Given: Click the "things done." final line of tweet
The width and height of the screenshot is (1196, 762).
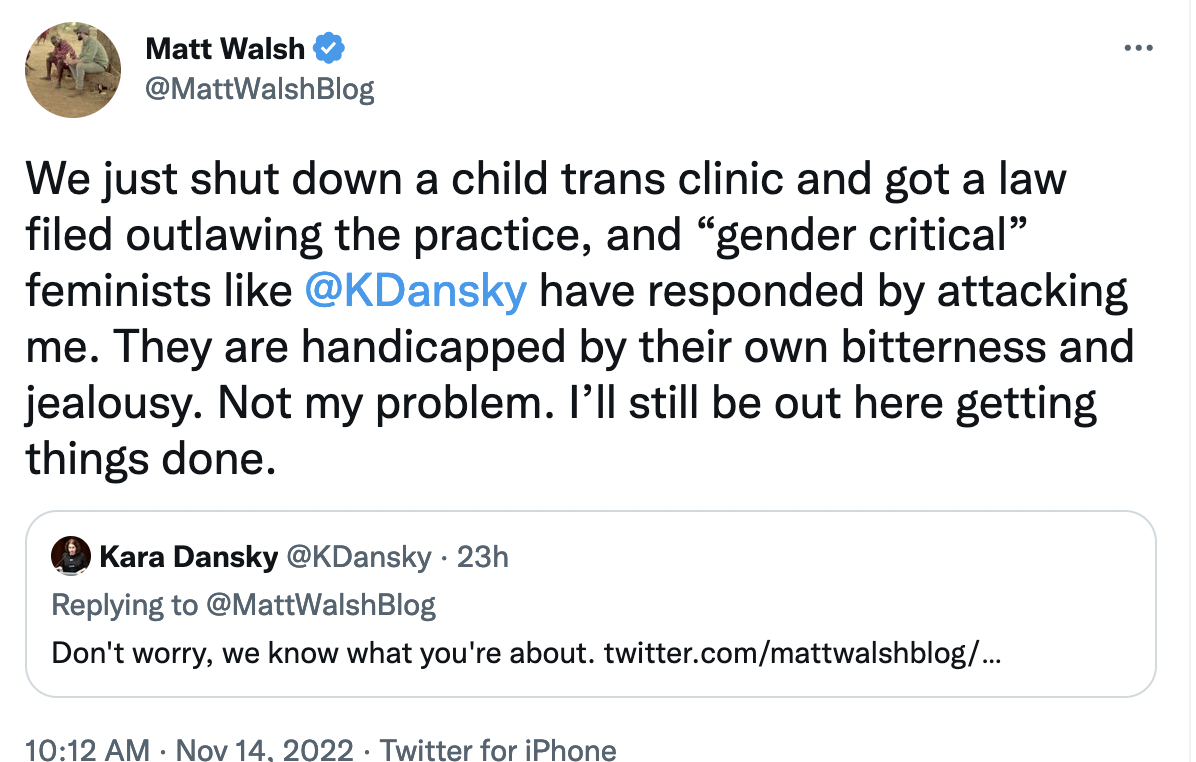Looking at the screenshot, I should point(151,458).
